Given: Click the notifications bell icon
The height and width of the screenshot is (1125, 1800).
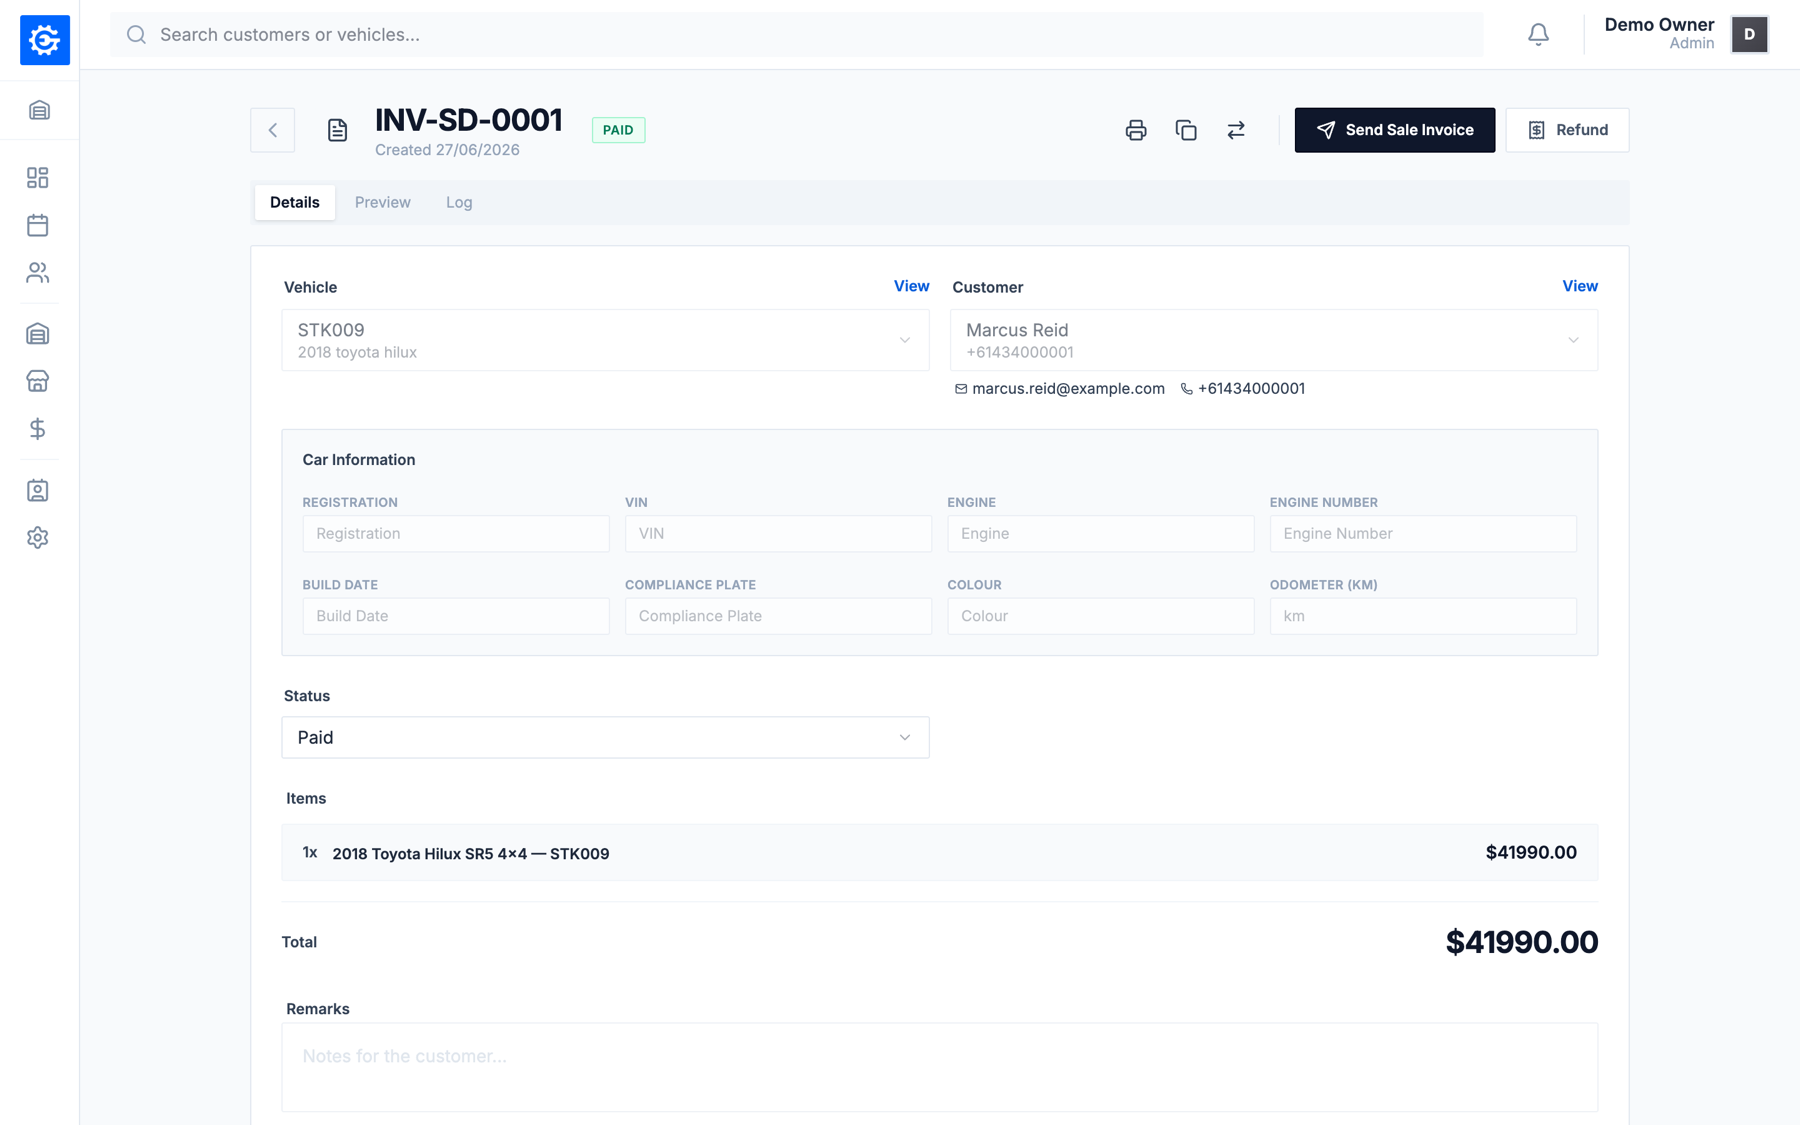Looking at the screenshot, I should [x=1538, y=35].
